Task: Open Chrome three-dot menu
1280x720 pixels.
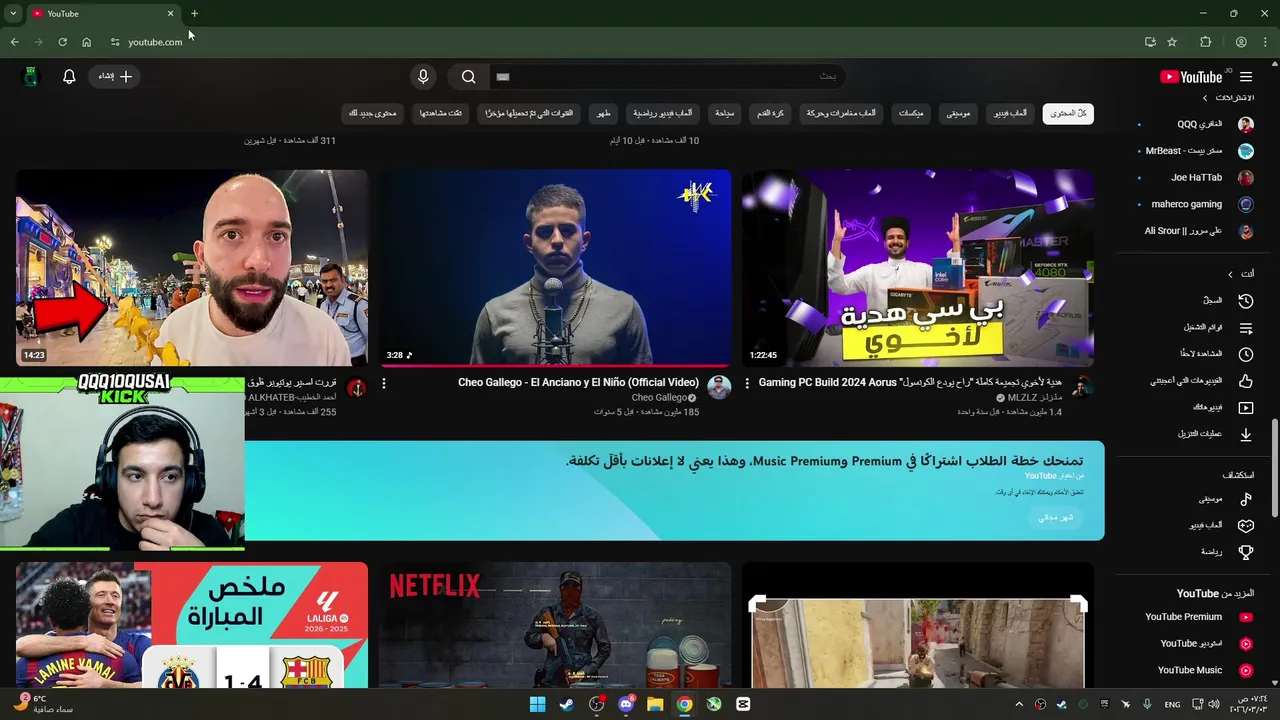Action: pyautogui.click(x=1266, y=42)
